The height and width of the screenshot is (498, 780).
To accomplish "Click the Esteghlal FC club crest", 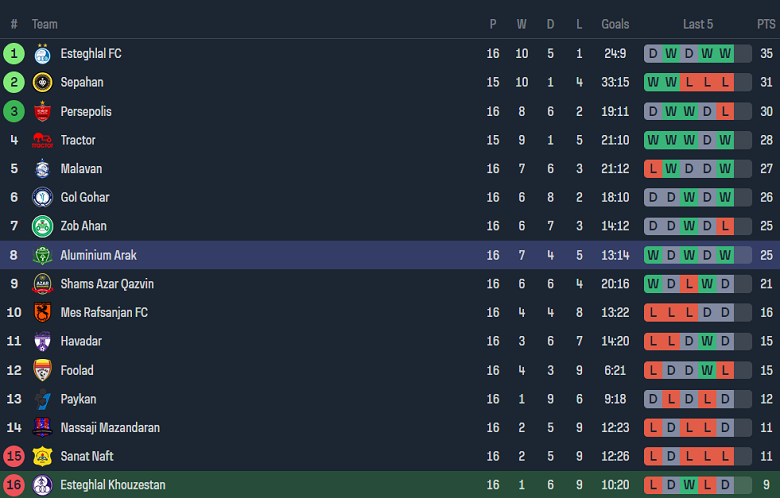I will (42, 54).
